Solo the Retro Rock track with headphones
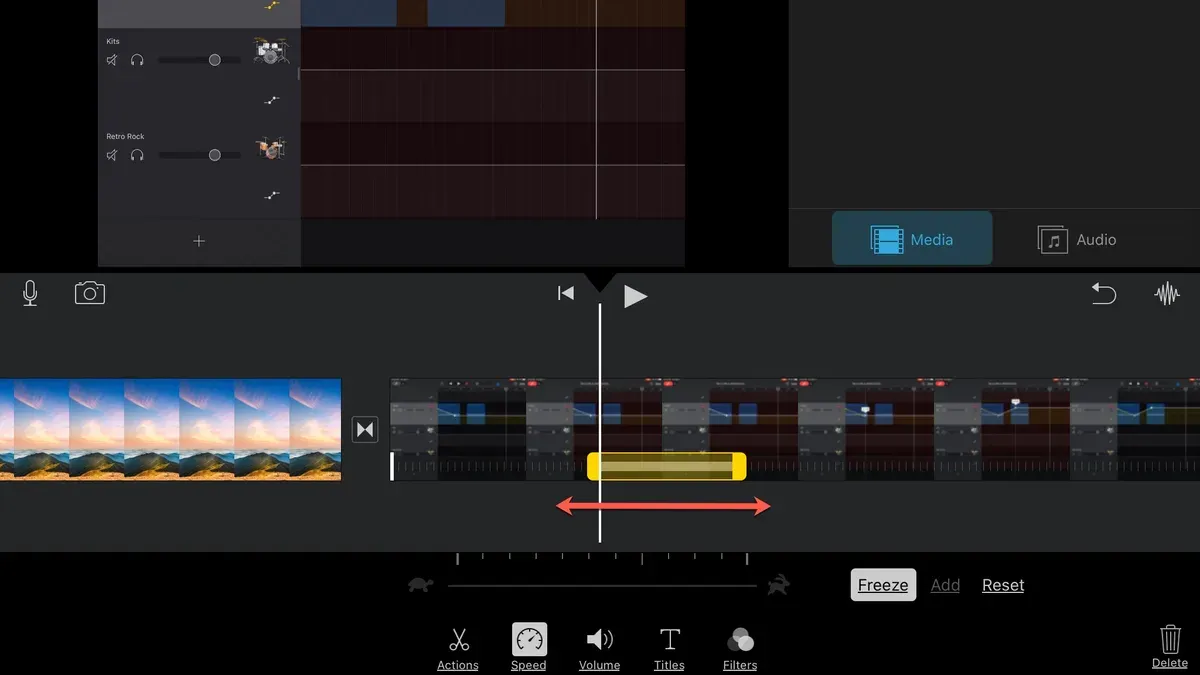This screenshot has width=1200, height=675. [x=137, y=155]
